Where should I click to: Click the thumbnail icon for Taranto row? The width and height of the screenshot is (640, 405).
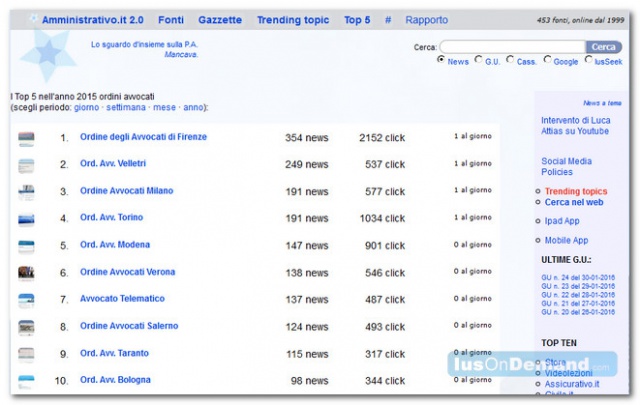pos(27,355)
